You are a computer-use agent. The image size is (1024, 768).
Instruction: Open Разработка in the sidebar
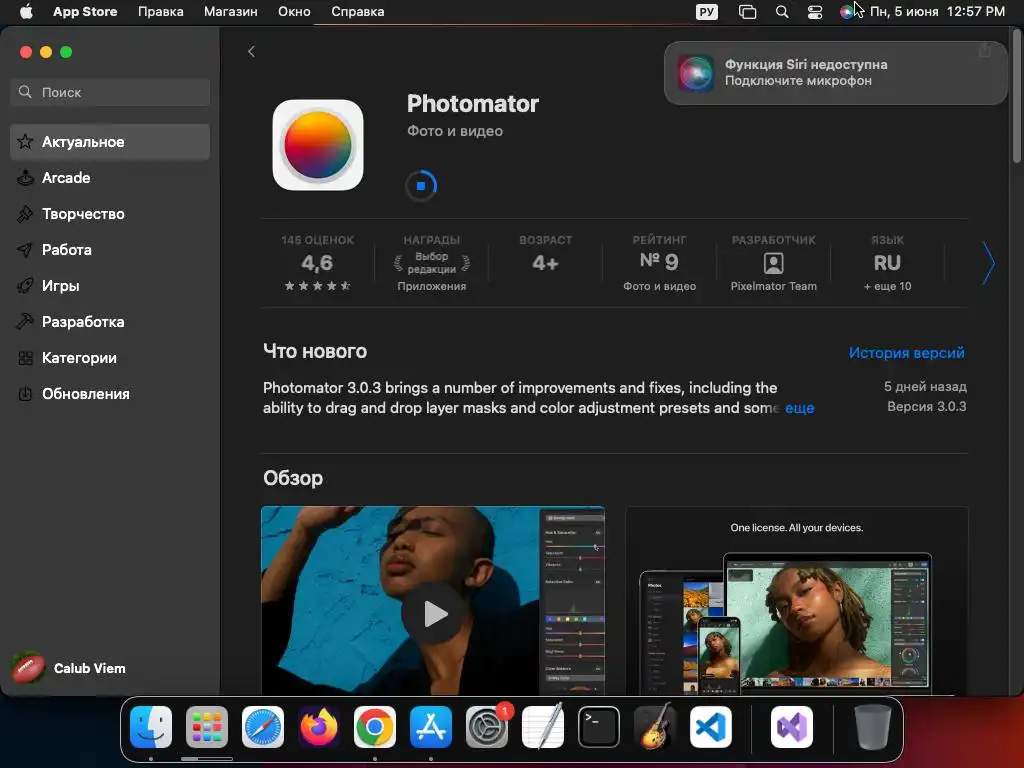pos(110,321)
